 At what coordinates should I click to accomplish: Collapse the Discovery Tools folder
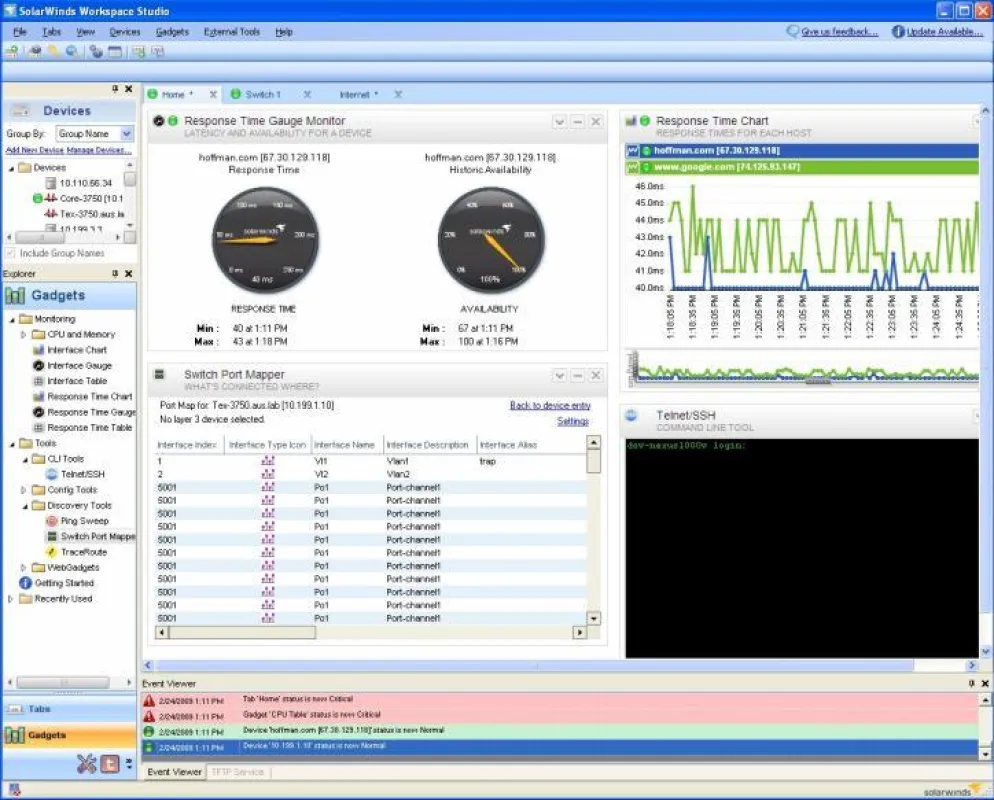click(x=25, y=506)
